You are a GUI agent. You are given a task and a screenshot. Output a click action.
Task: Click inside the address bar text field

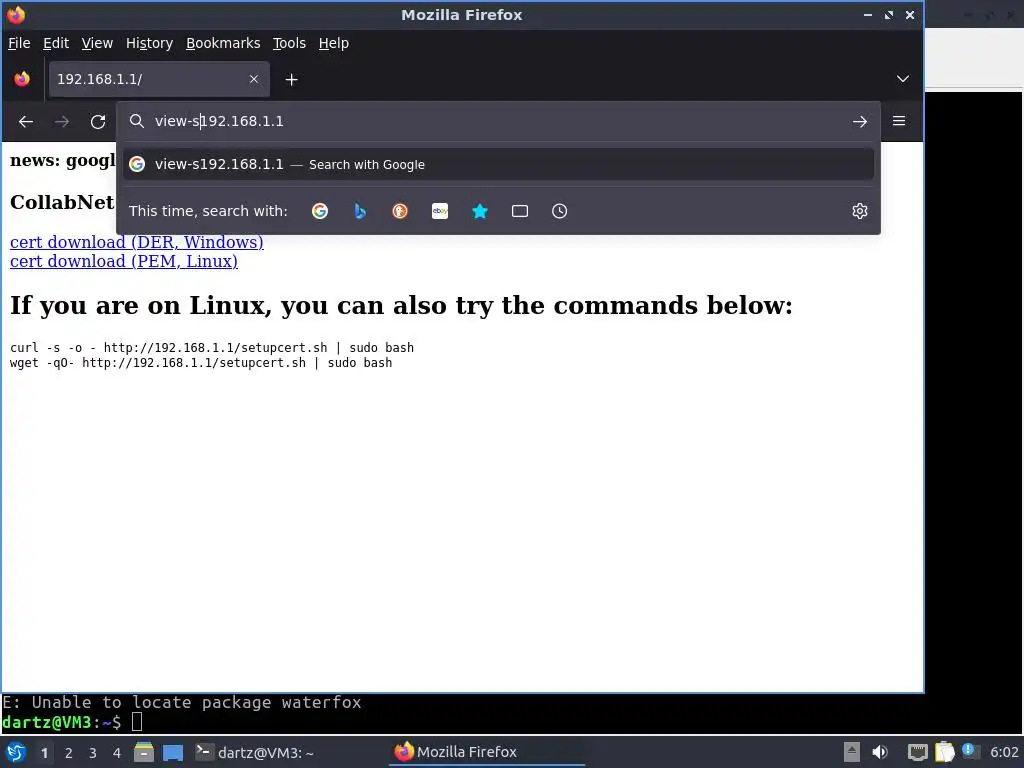(x=496, y=121)
